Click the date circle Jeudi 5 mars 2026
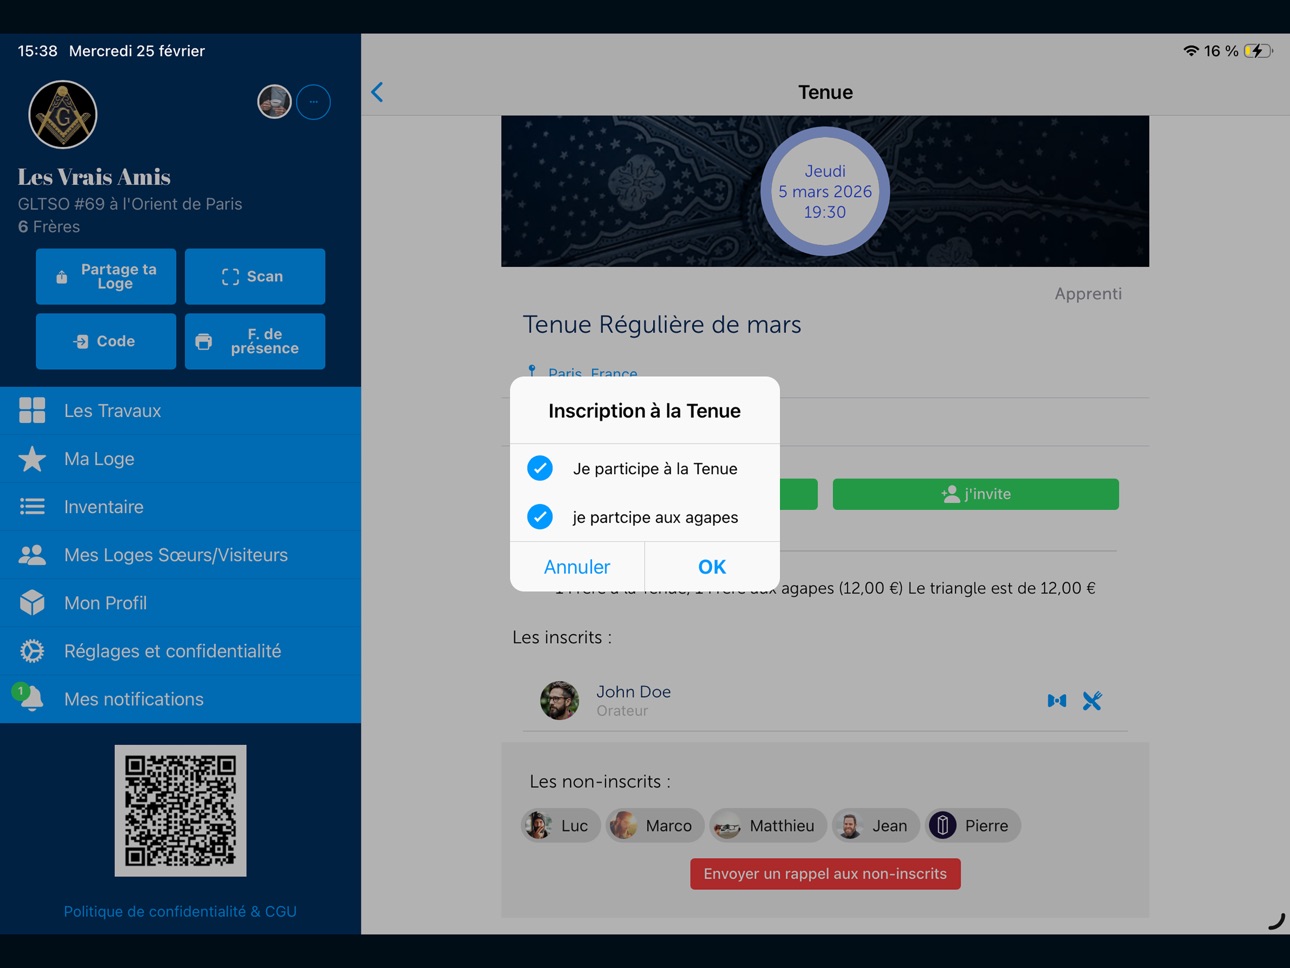Image resolution: width=1290 pixels, height=968 pixels. point(825,191)
